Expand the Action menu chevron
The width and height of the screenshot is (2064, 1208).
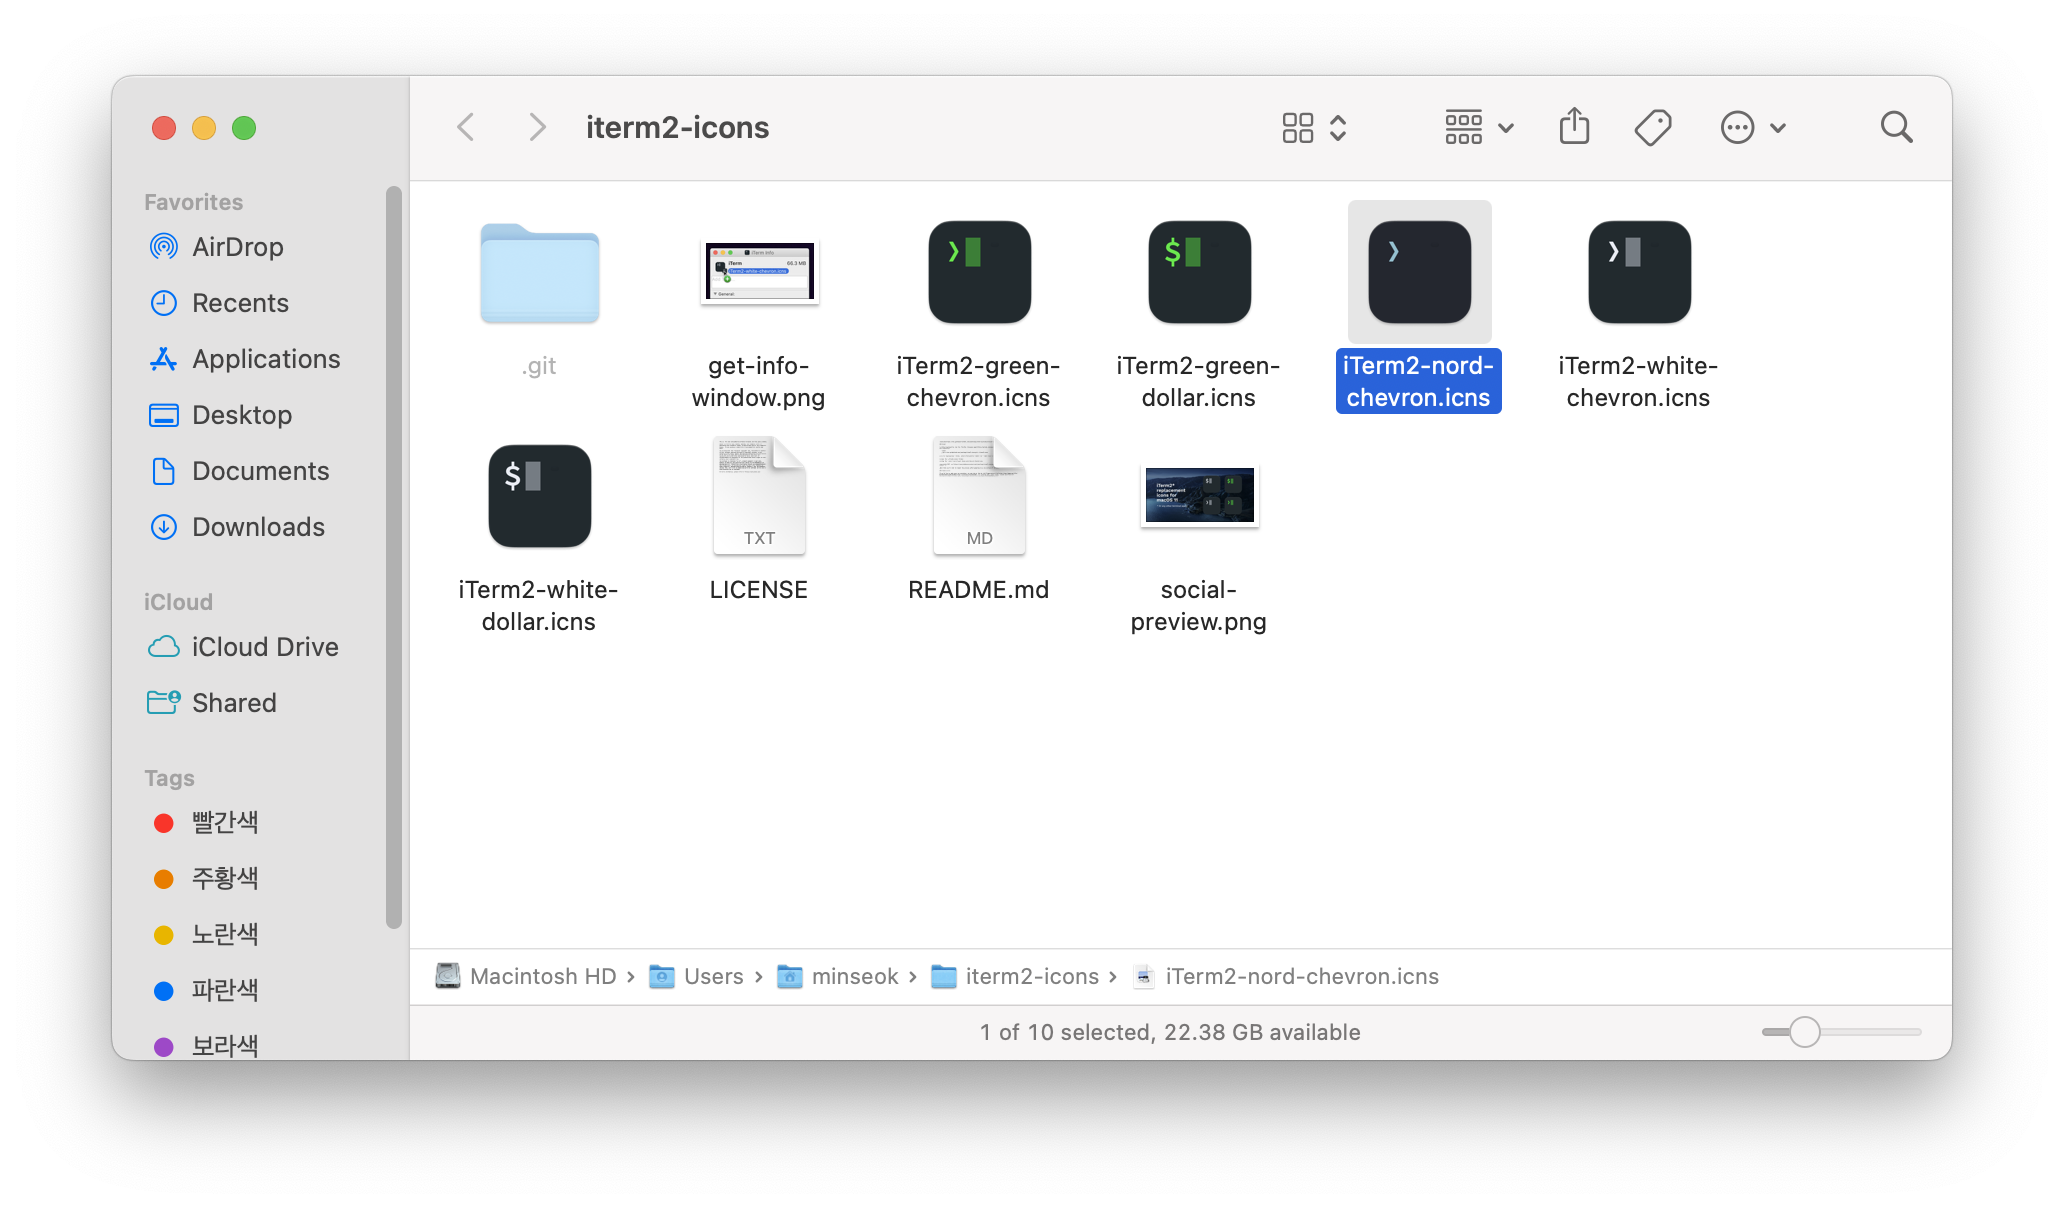click(1778, 128)
